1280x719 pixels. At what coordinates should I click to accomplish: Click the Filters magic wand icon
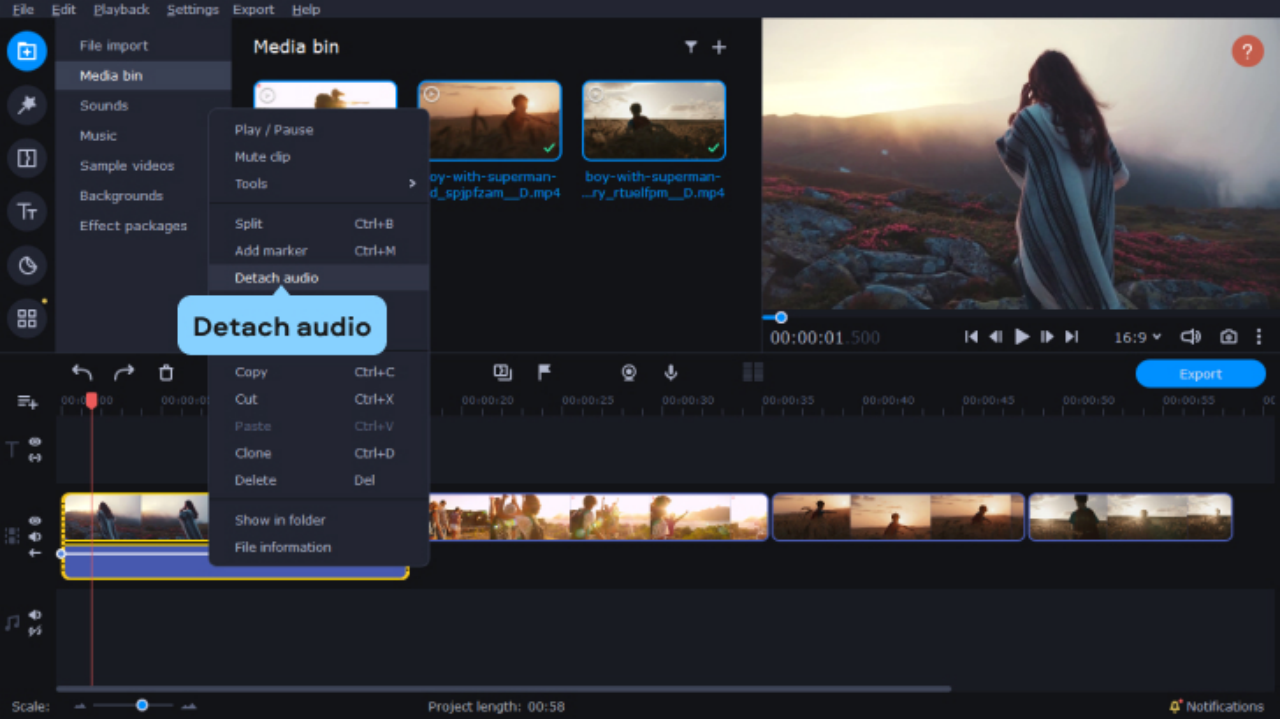(27, 104)
